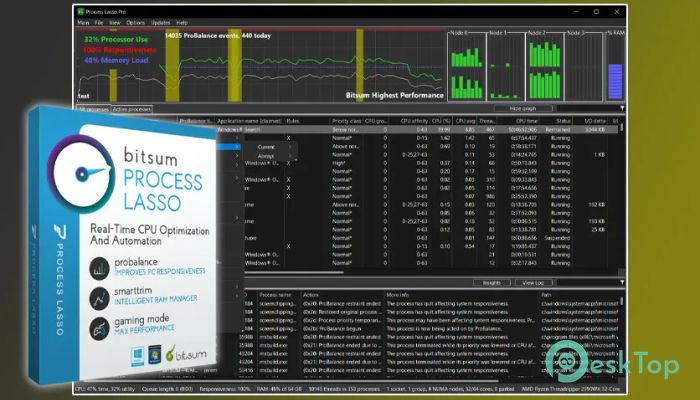The image size is (700, 400).
Task: Open the File menu
Action: click(99, 22)
